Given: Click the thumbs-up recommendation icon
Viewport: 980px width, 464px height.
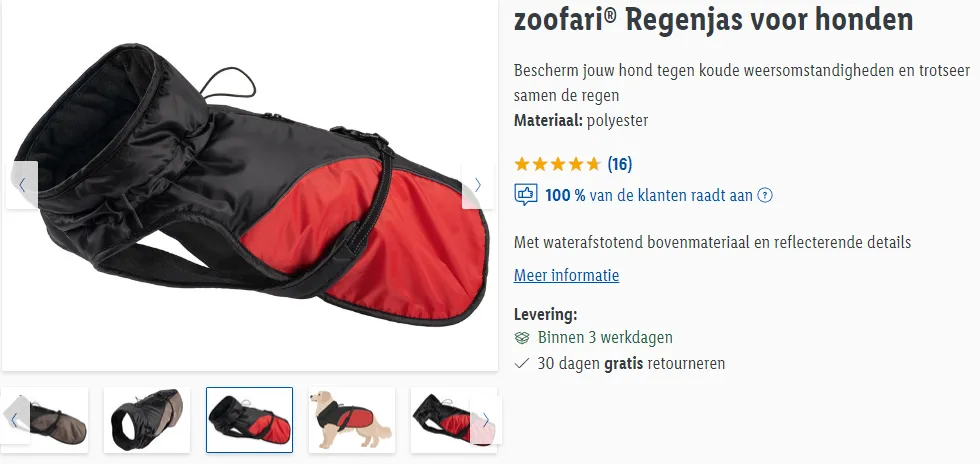Looking at the screenshot, I should click(526, 195).
